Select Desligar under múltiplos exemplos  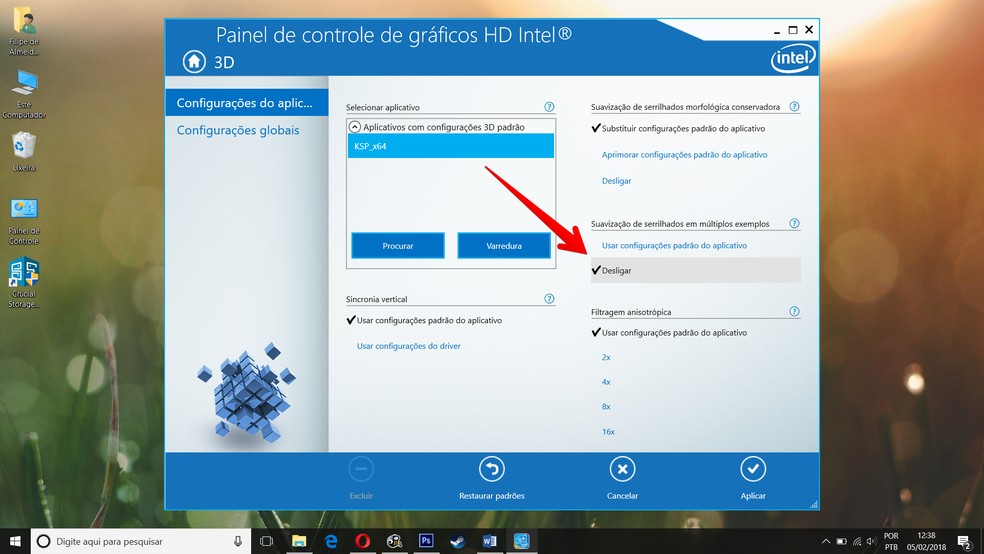tap(696, 270)
